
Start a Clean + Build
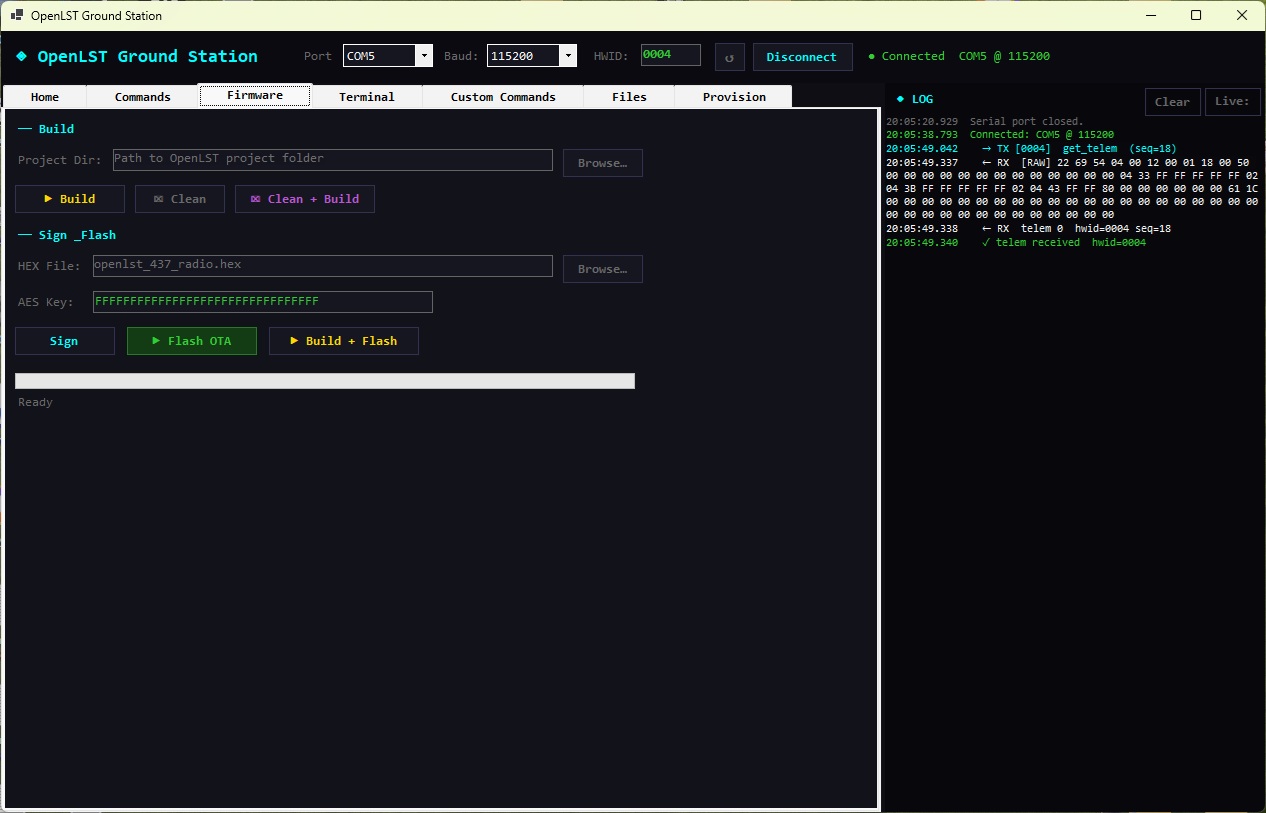304,198
